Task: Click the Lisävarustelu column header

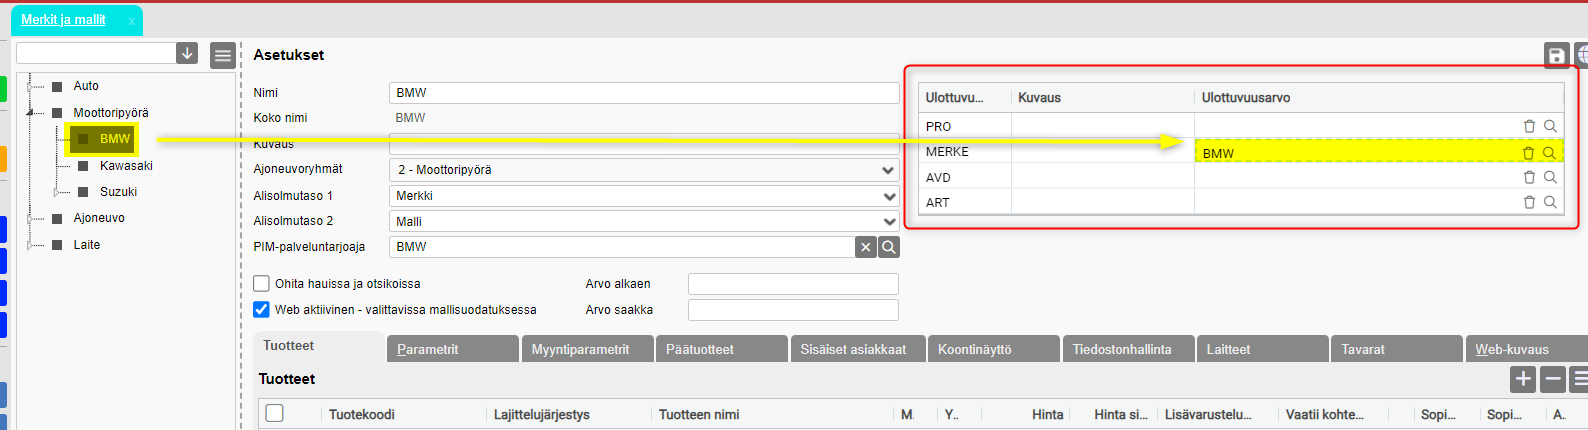Action: 1207,414
